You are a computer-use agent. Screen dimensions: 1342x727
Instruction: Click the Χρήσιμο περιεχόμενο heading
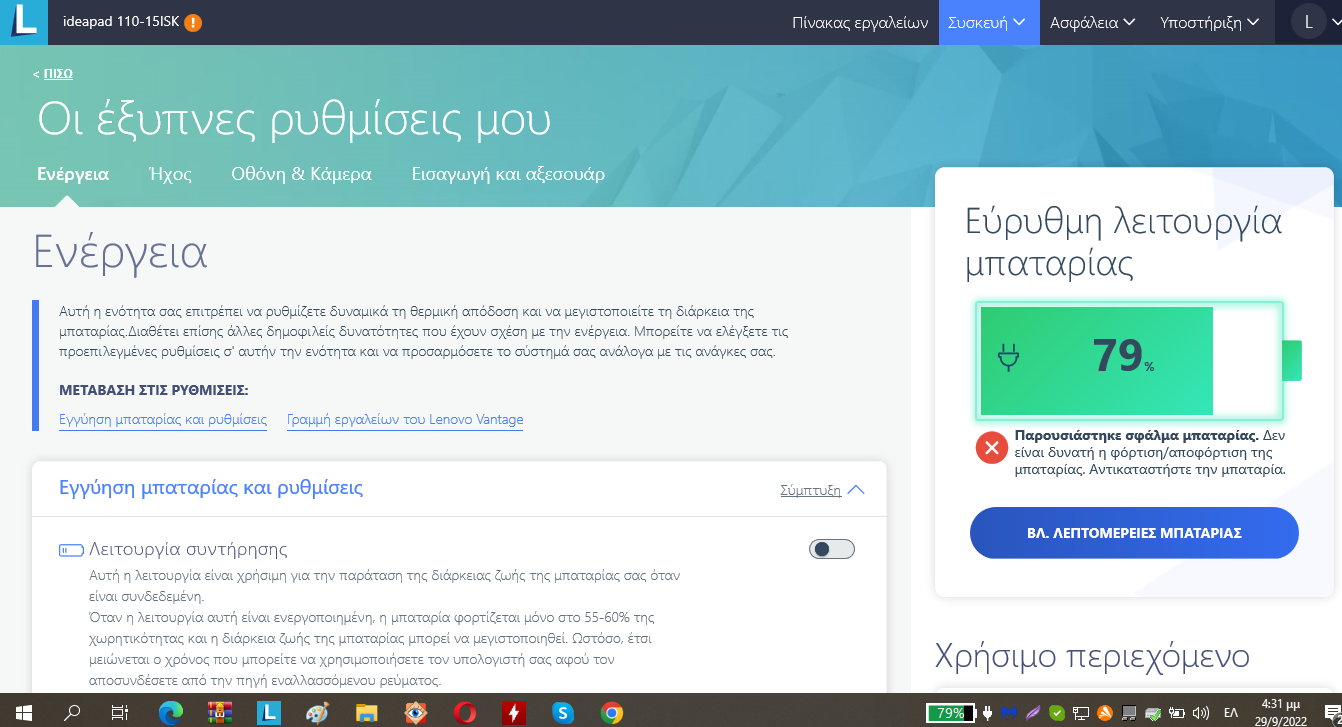pyautogui.click(x=1092, y=656)
